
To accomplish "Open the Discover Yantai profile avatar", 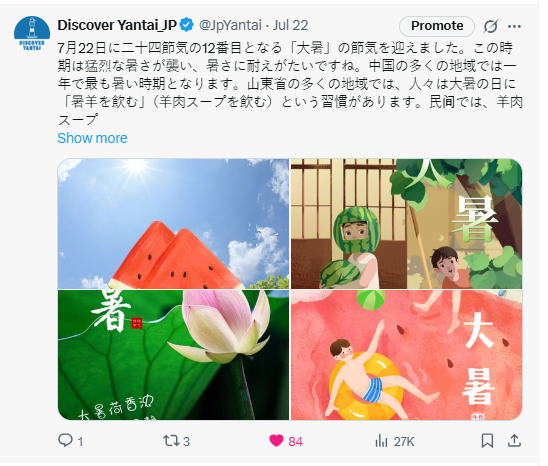I will (x=32, y=34).
